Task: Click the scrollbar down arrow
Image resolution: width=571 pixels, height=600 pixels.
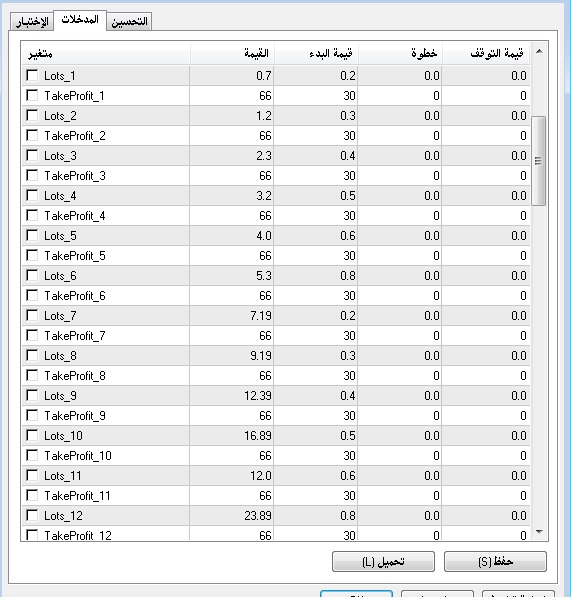Action: coord(539,532)
